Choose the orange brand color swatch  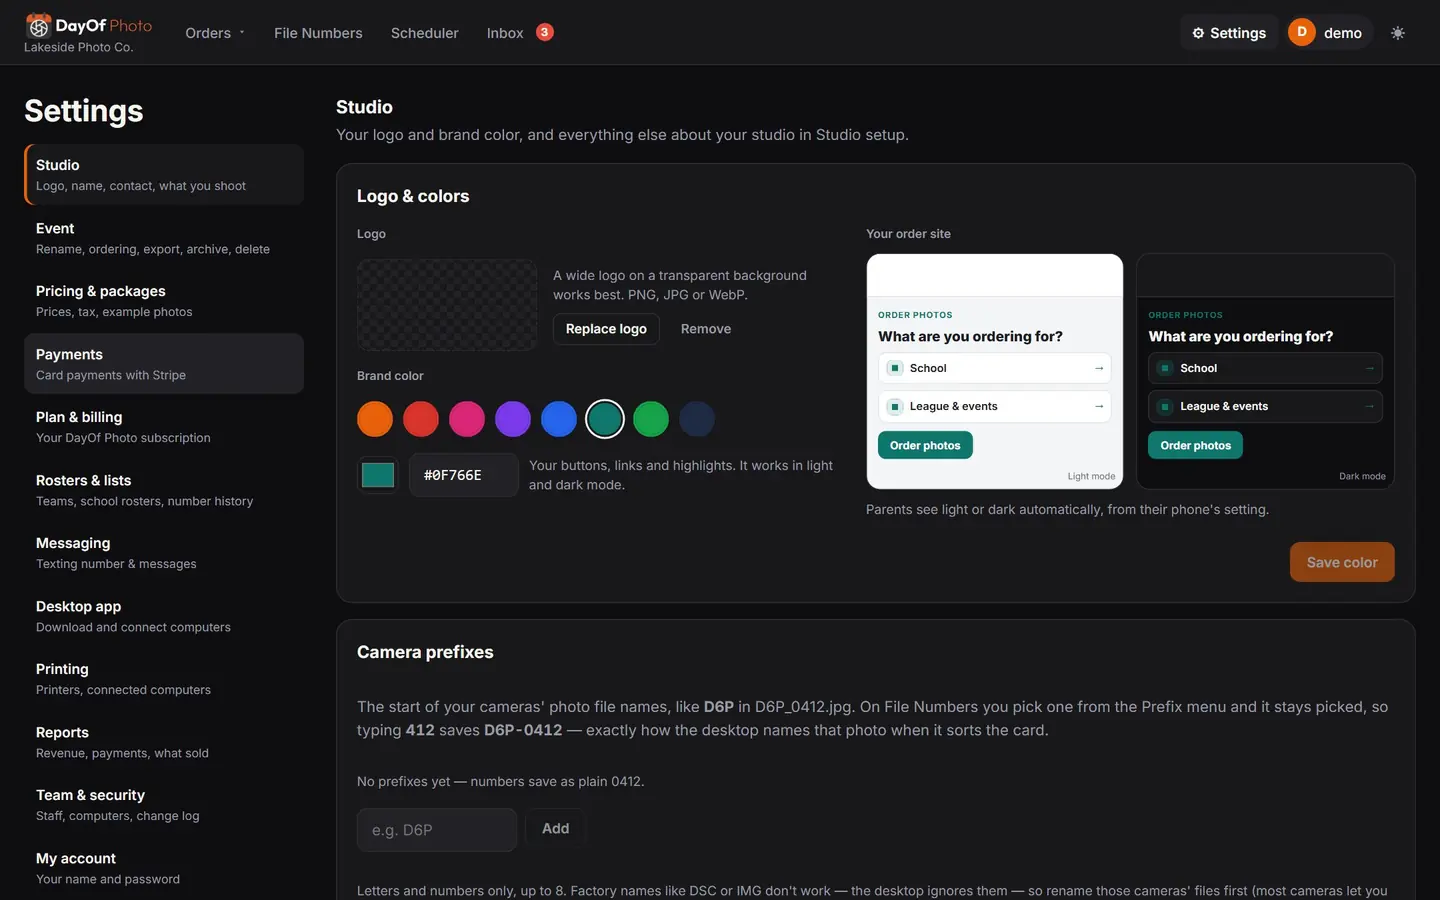point(375,419)
